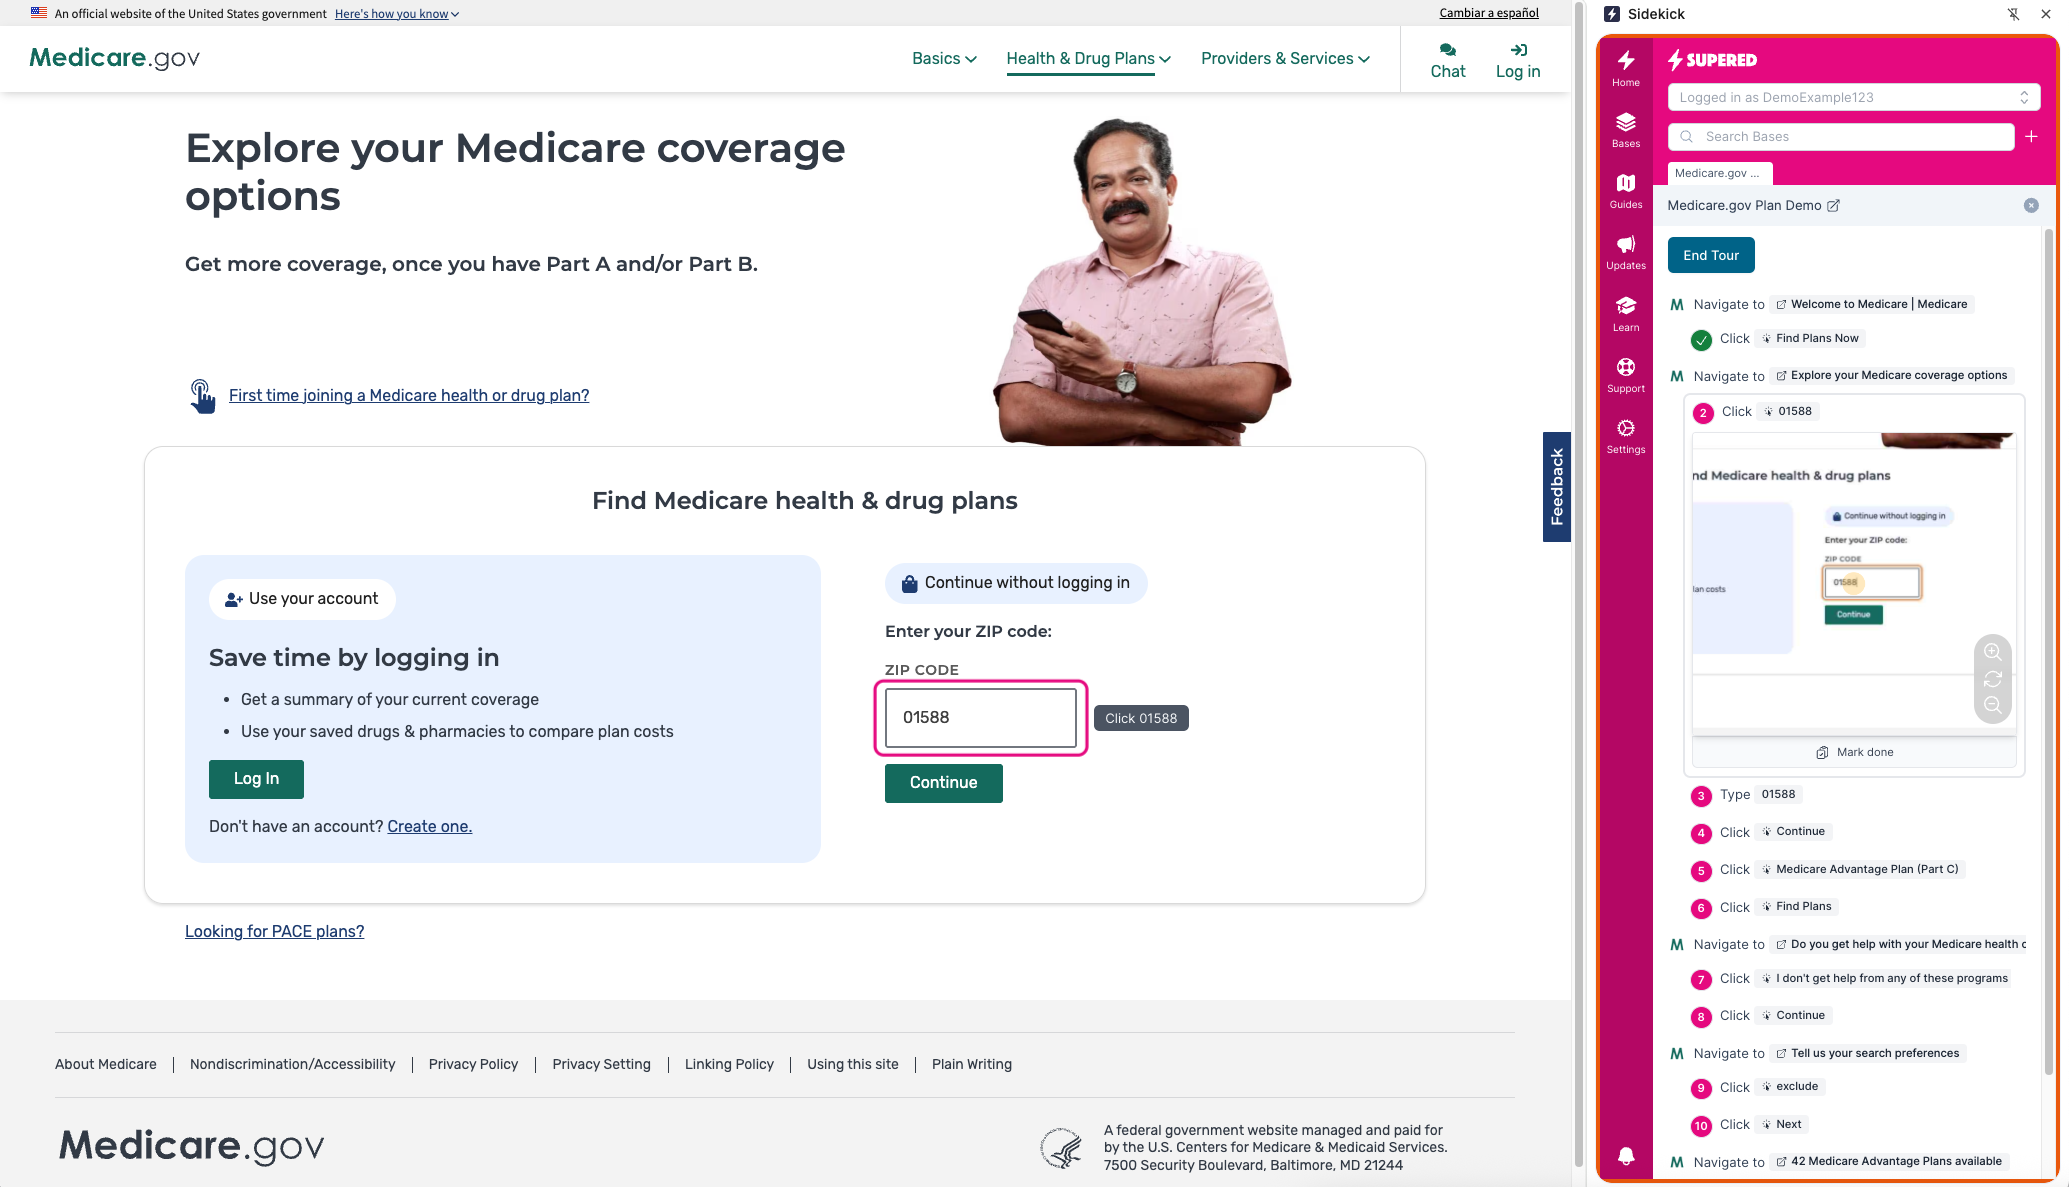Click the Search Bases field
Viewport: 2069px width, 1187px height.
click(x=1841, y=137)
